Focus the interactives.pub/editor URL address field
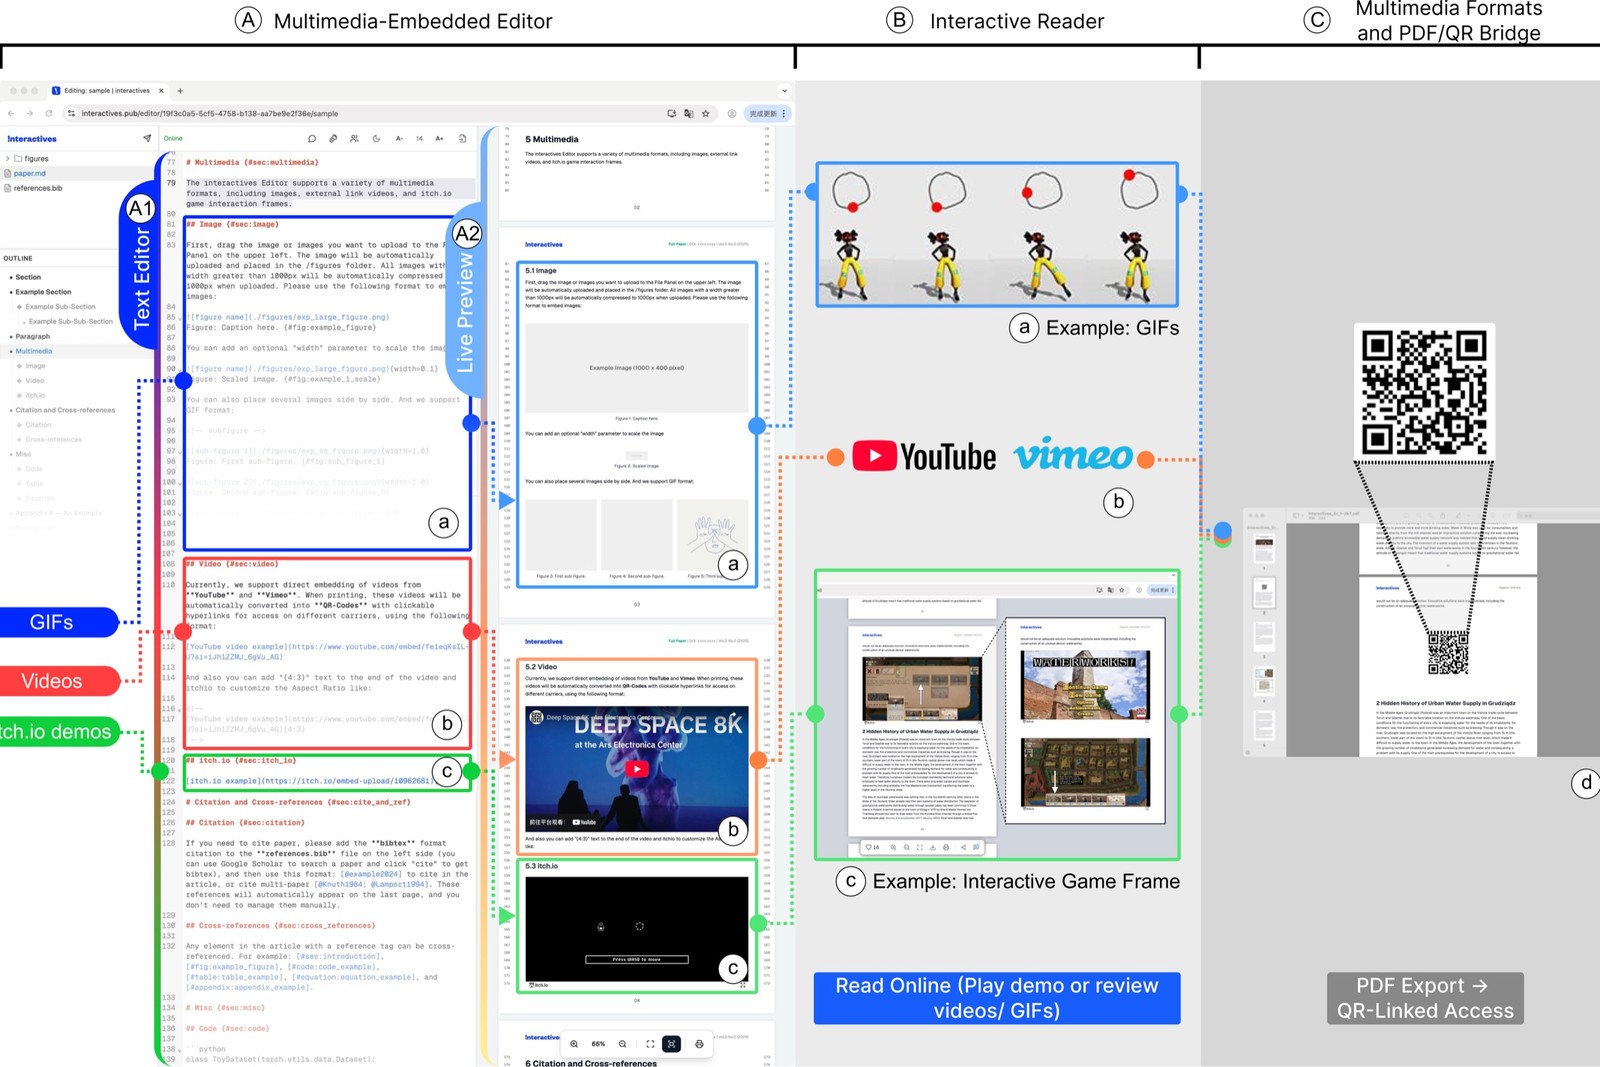 (370, 113)
